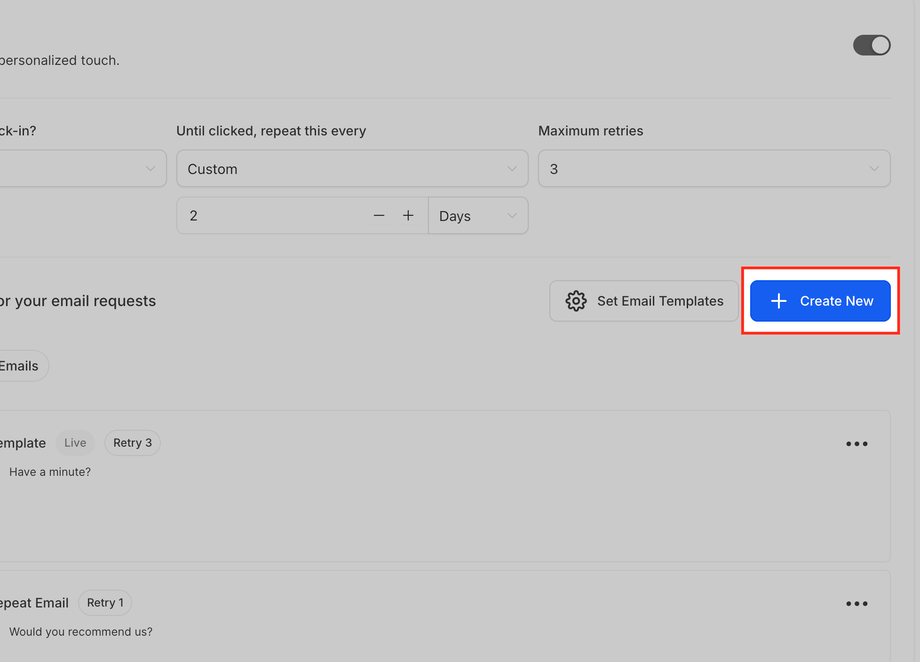Click the Live badge on the template card
Screen dimensions: 920x662
click(x=75, y=443)
